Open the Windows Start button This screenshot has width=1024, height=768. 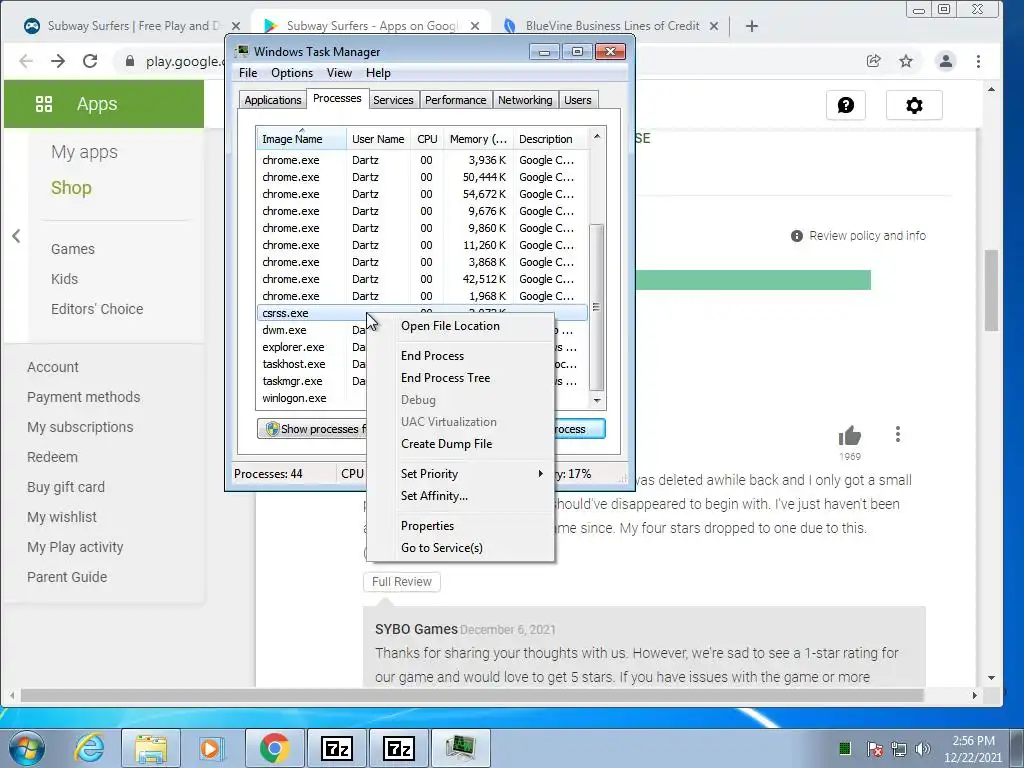[27, 748]
